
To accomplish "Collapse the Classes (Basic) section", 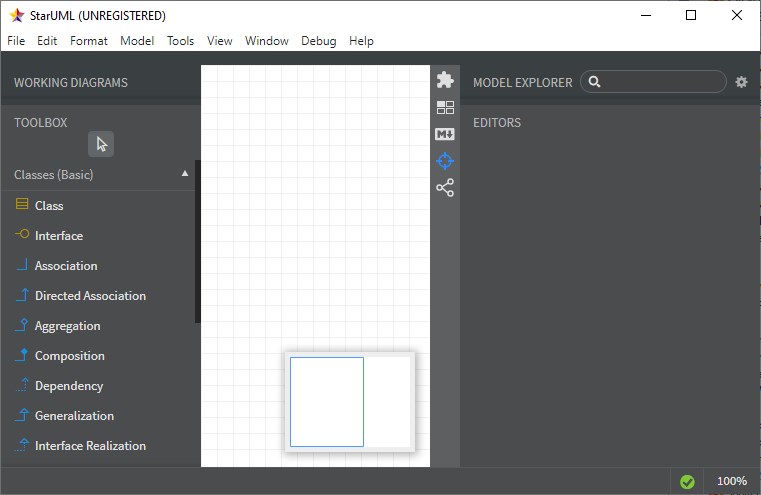I will [x=184, y=174].
